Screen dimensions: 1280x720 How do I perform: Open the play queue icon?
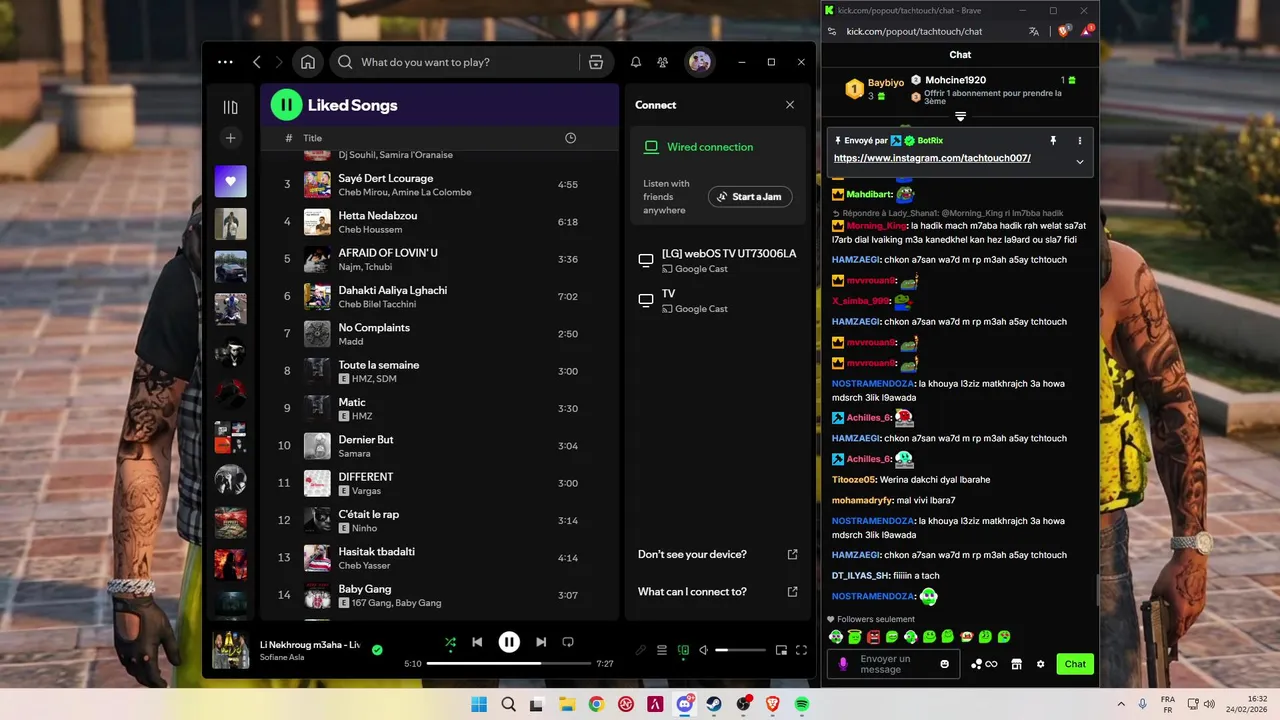662,650
